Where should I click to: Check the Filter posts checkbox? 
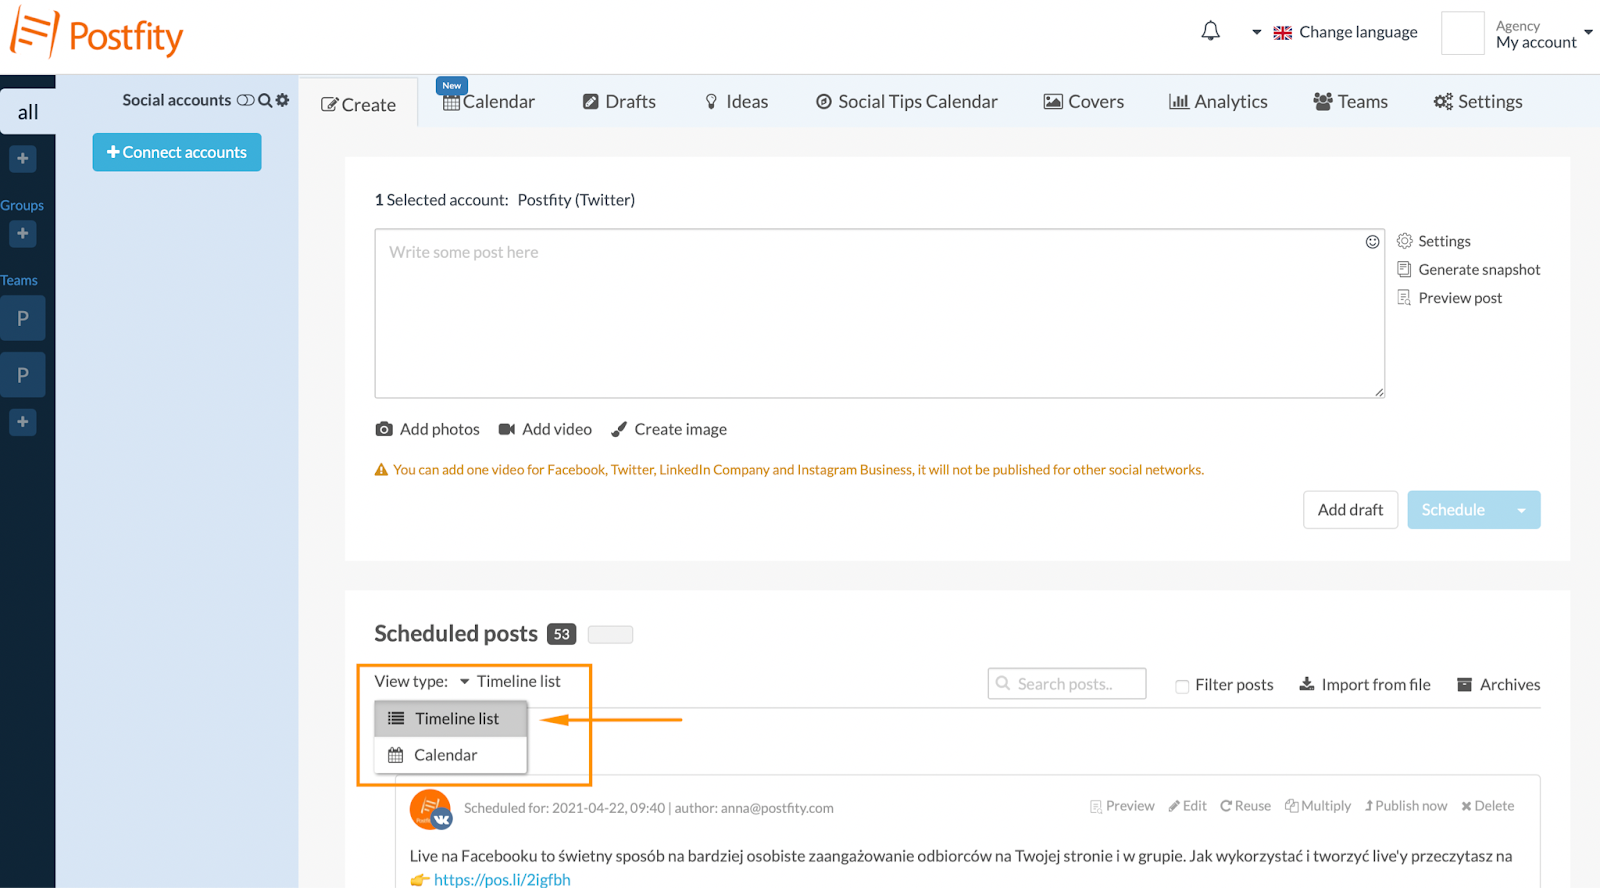pos(1182,686)
